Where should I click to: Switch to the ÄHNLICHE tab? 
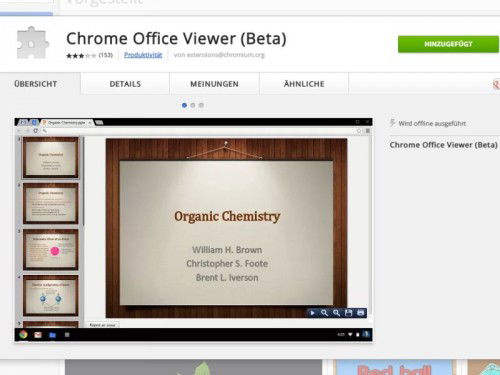(304, 84)
